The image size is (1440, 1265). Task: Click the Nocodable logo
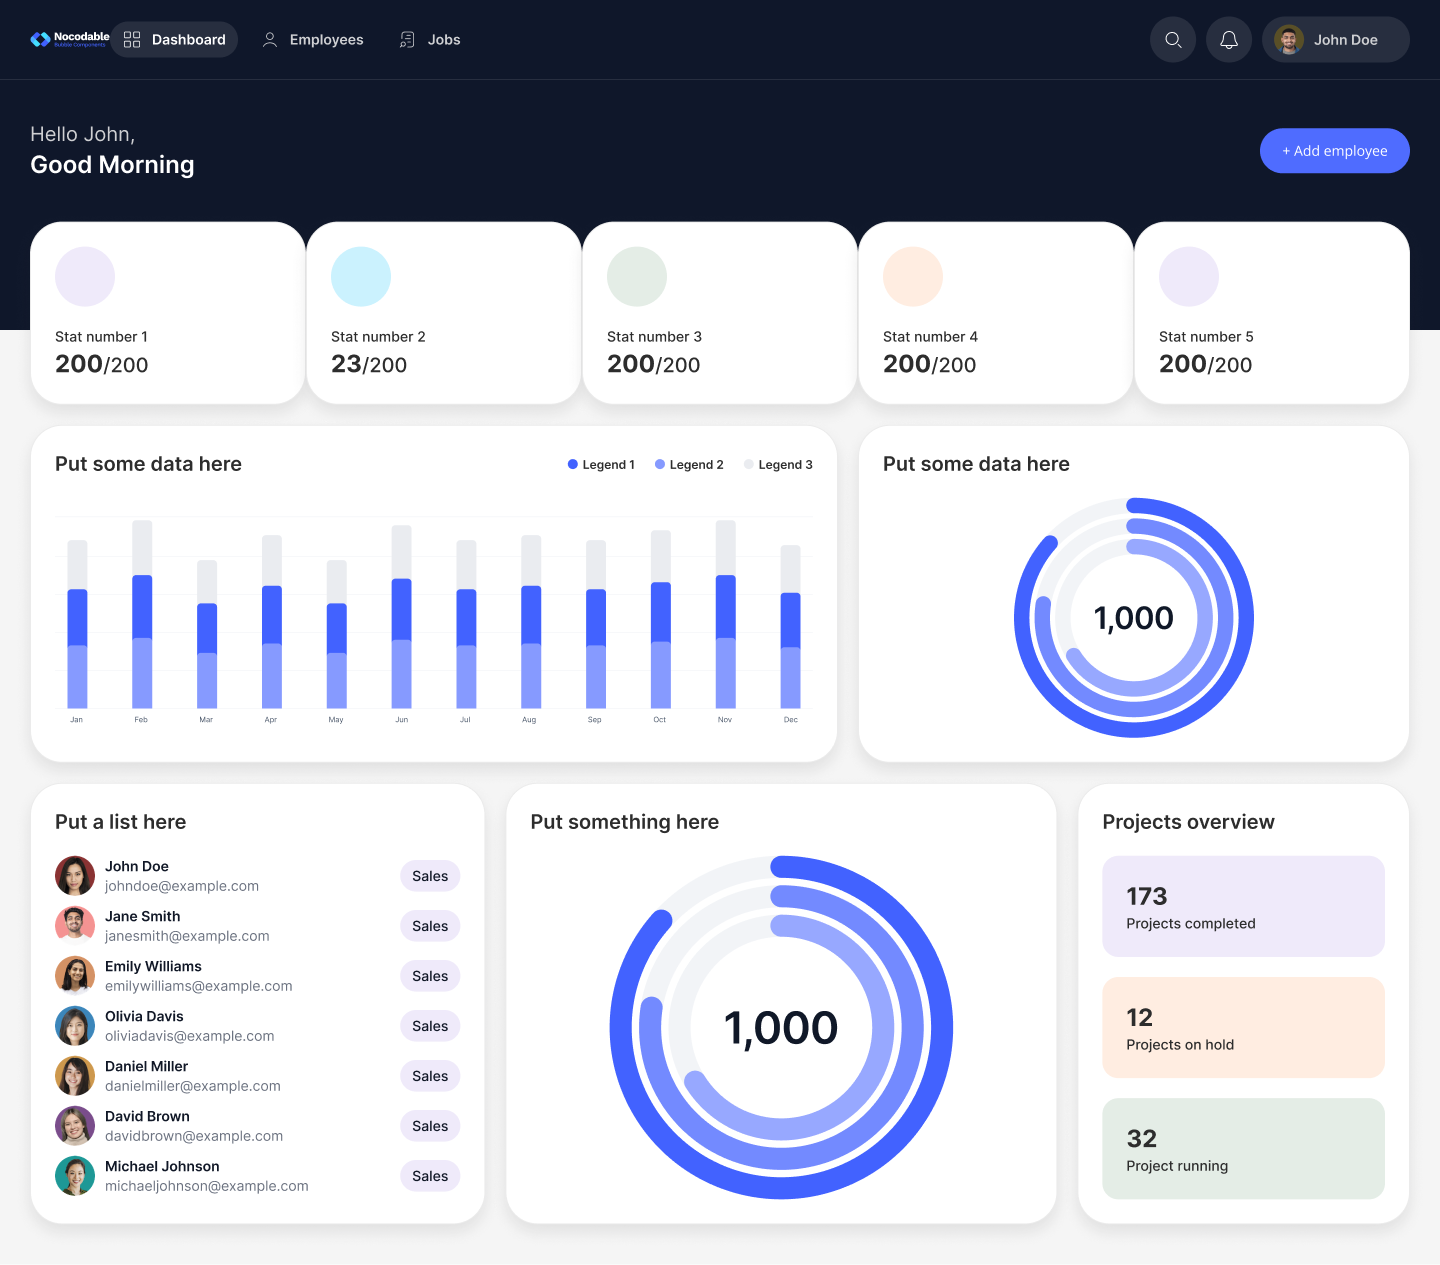[x=68, y=38]
